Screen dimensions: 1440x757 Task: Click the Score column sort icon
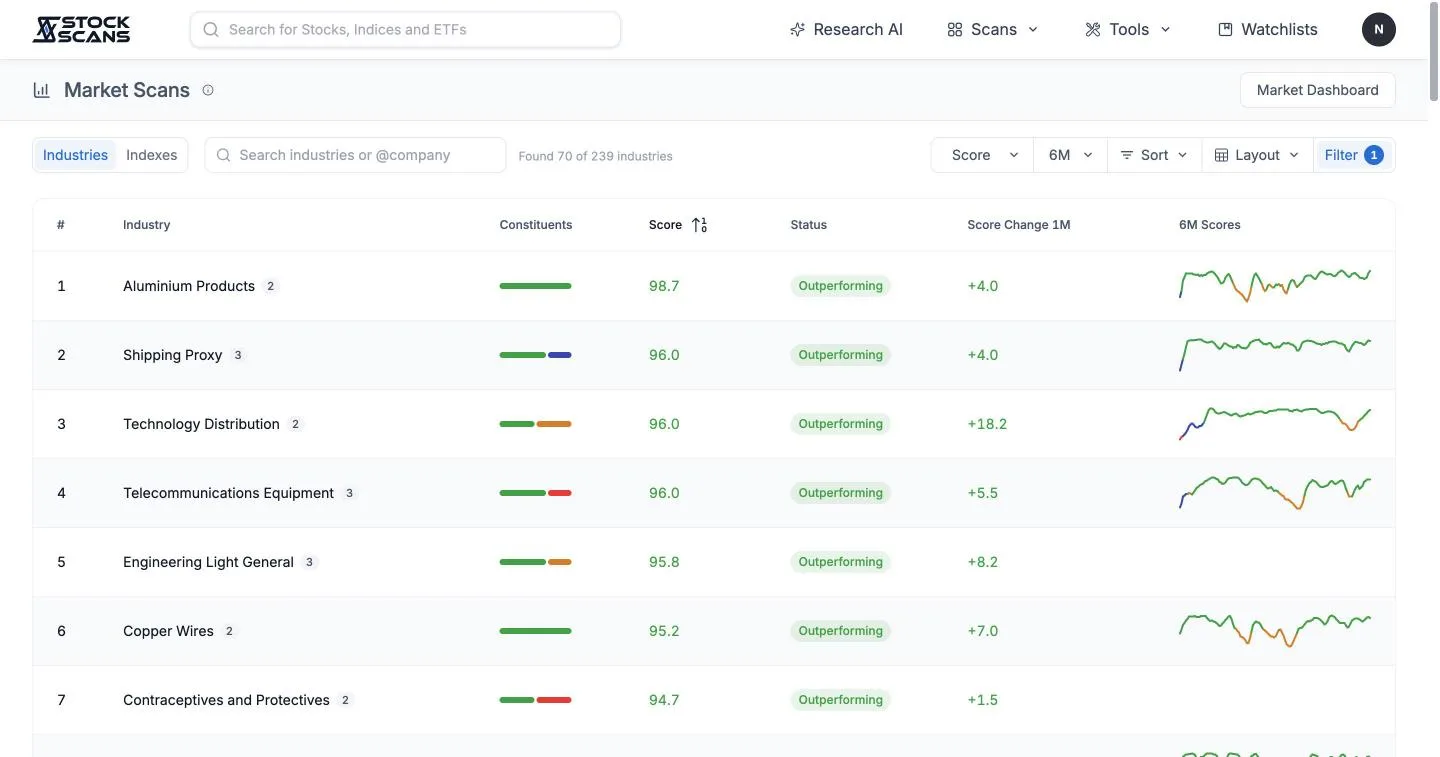point(700,225)
